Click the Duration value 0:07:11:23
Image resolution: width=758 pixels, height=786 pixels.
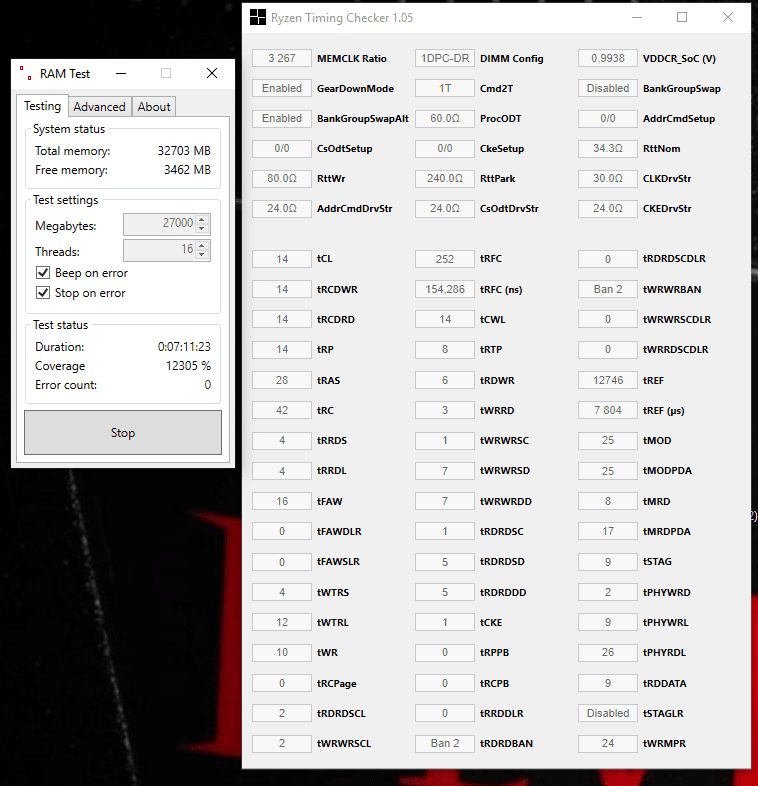tap(184, 347)
